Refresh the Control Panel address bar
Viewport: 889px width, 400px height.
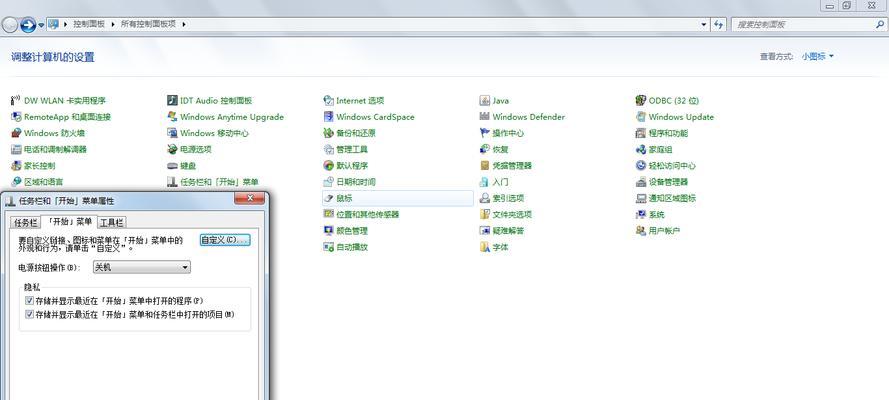(x=718, y=24)
